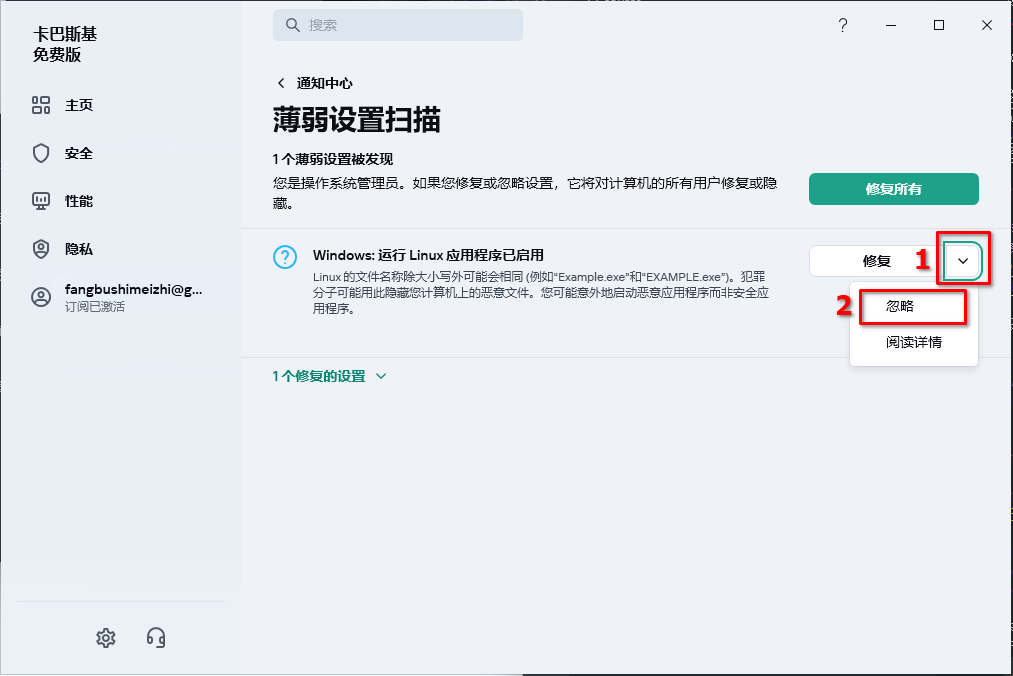Open settings via the gear icon

click(106, 637)
